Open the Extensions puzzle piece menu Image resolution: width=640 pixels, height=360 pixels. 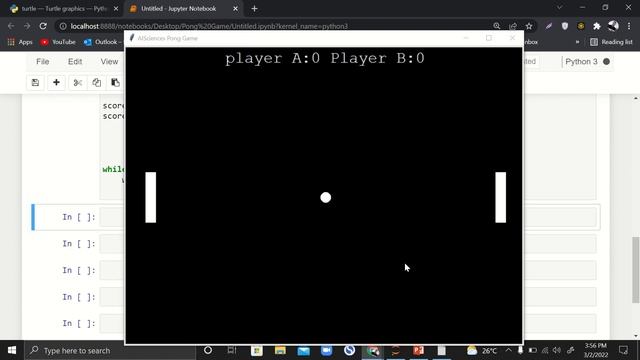(597, 26)
